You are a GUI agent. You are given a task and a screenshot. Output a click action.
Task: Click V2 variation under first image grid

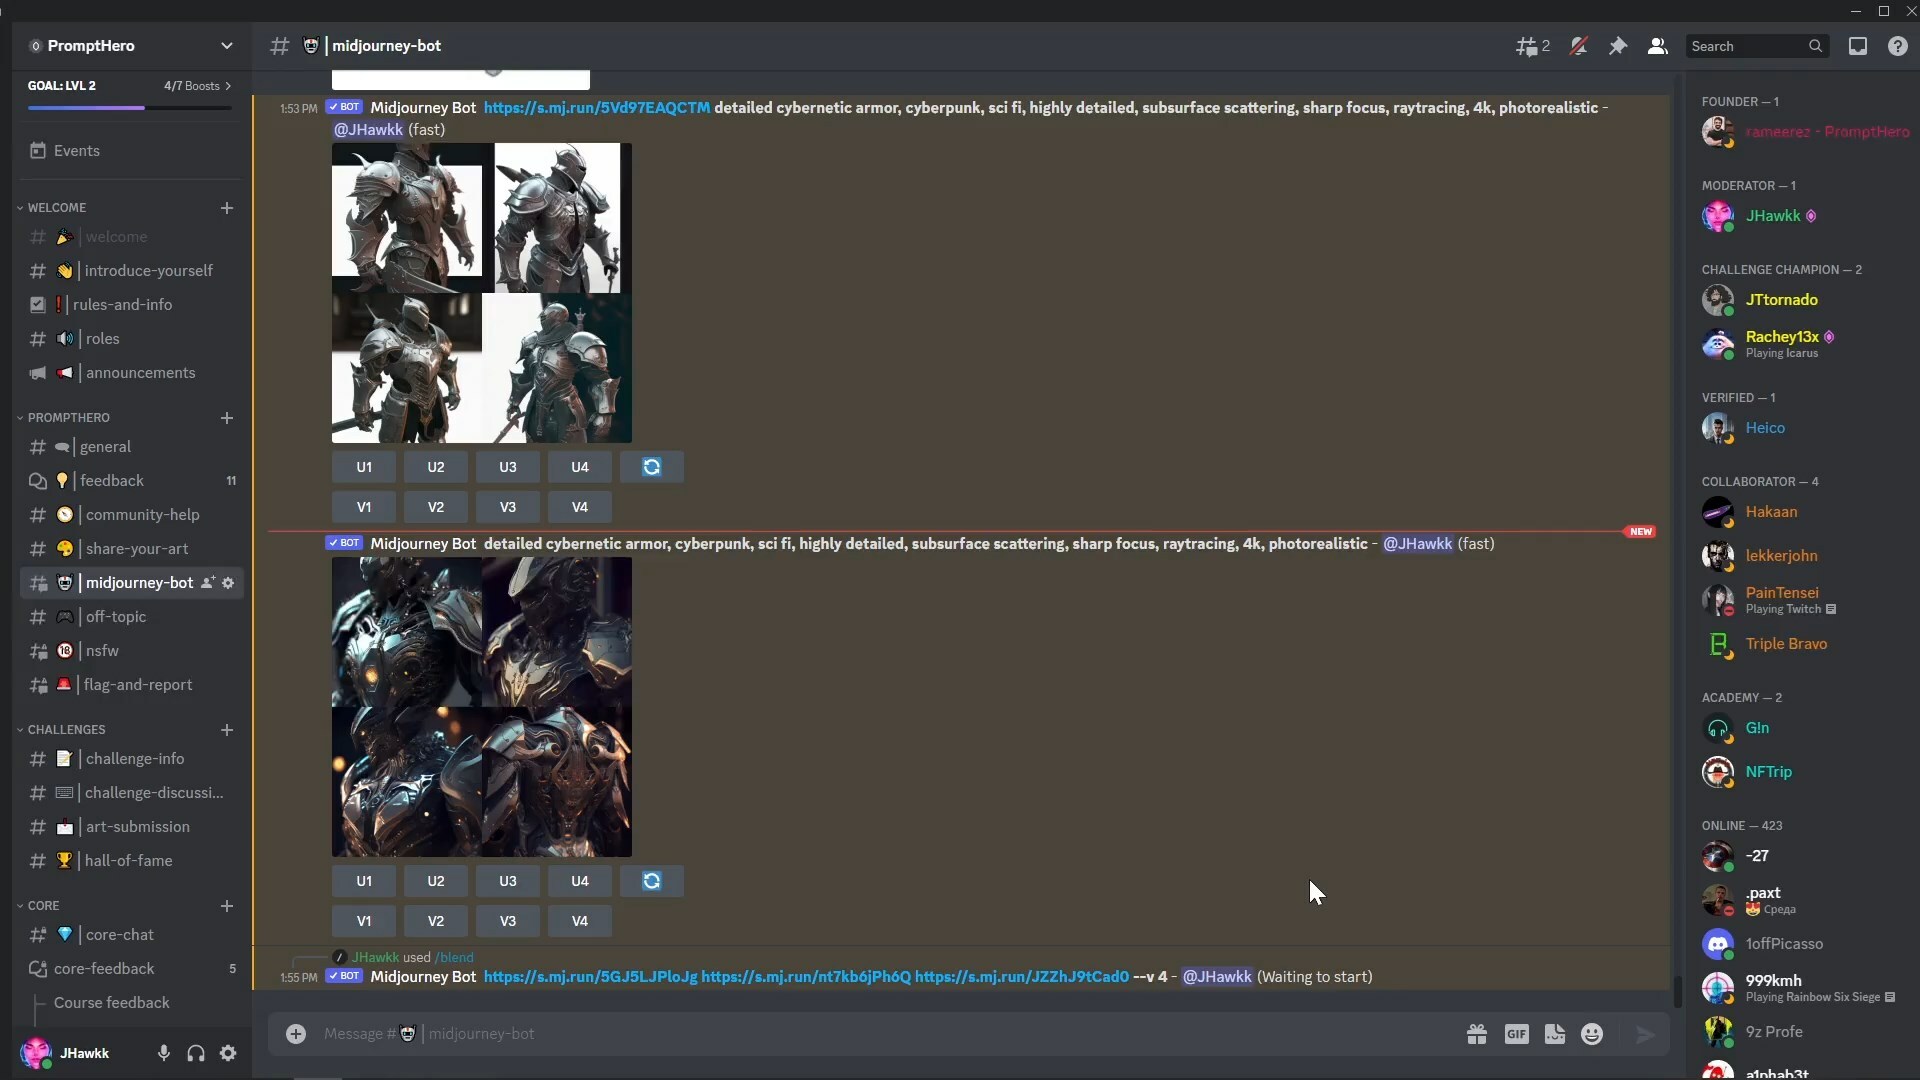[x=436, y=507]
